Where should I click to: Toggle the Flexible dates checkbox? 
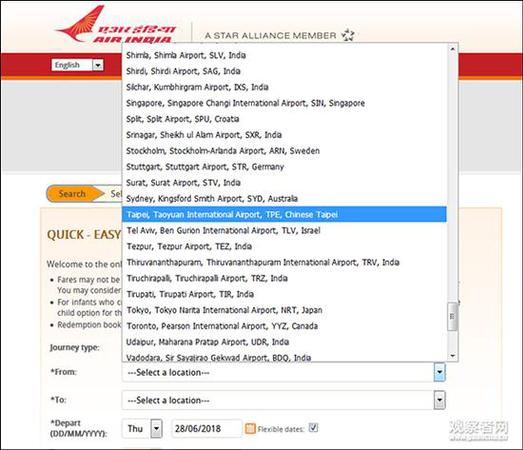point(313,427)
